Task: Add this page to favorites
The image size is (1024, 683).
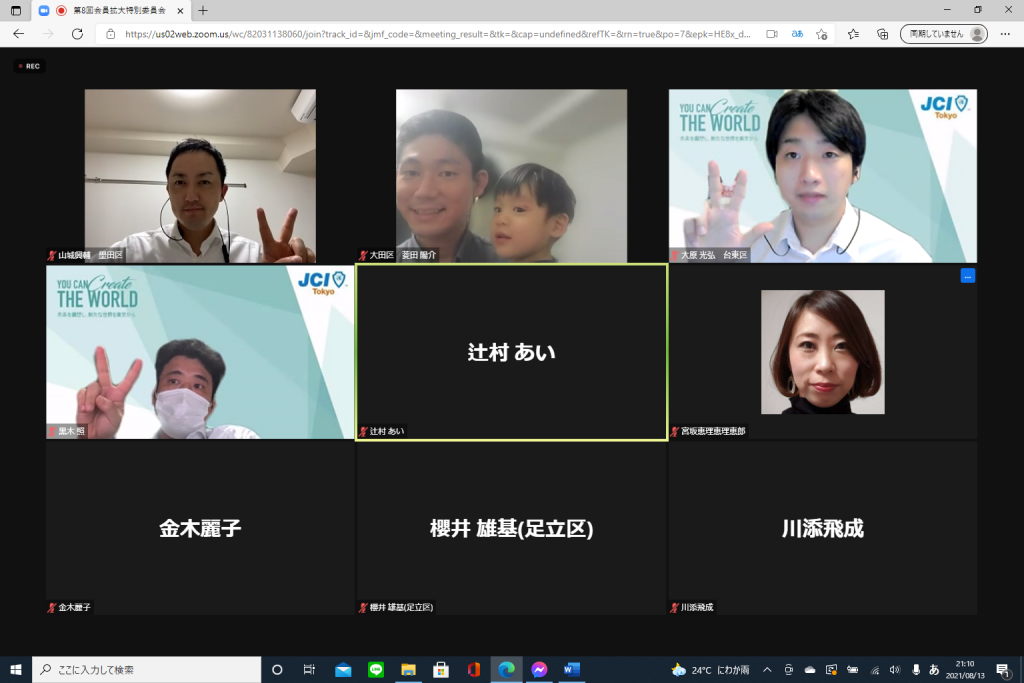Action: [x=821, y=34]
